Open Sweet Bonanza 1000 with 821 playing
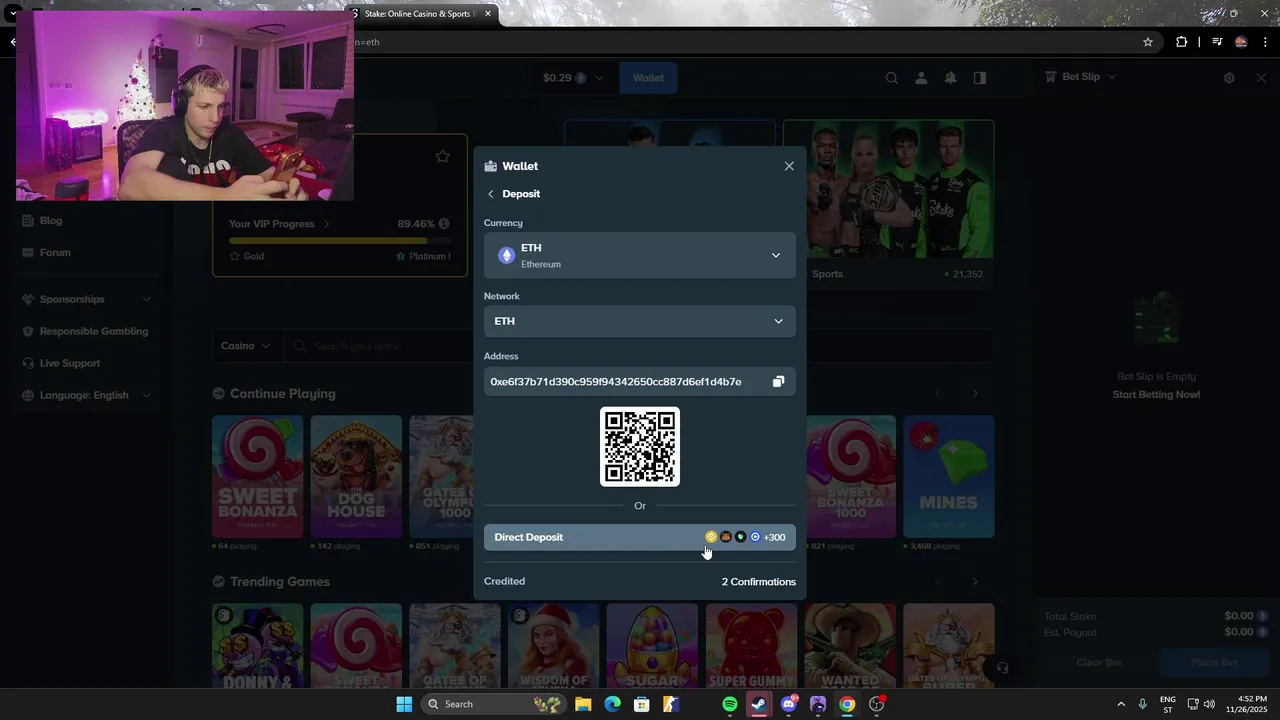Image resolution: width=1280 pixels, height=720 pixels. pos(850,477)
